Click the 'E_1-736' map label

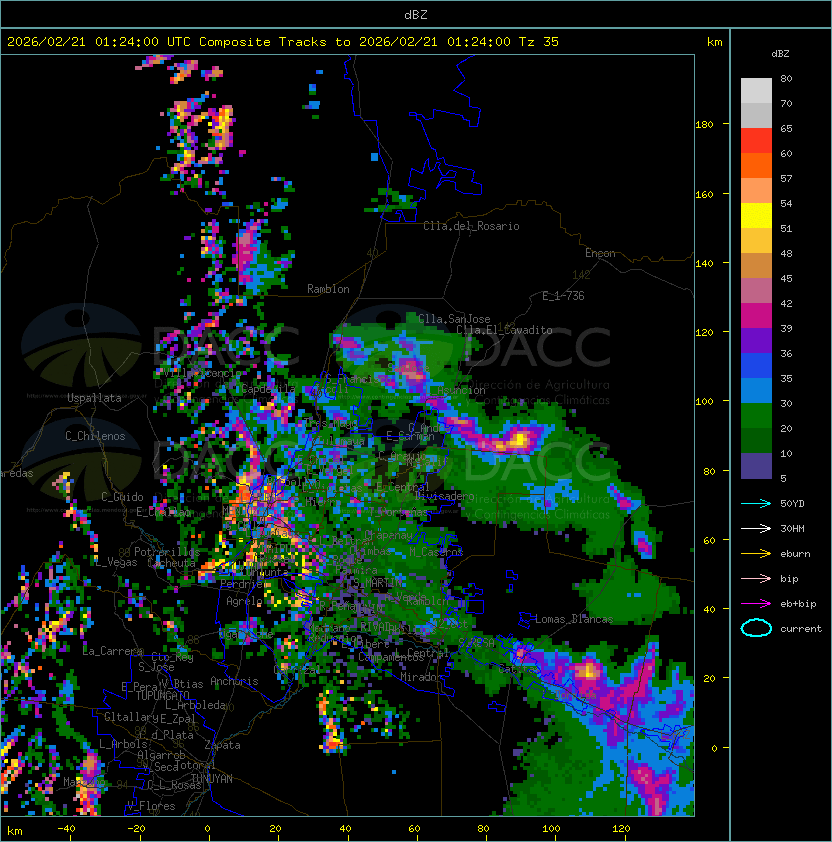563,295
